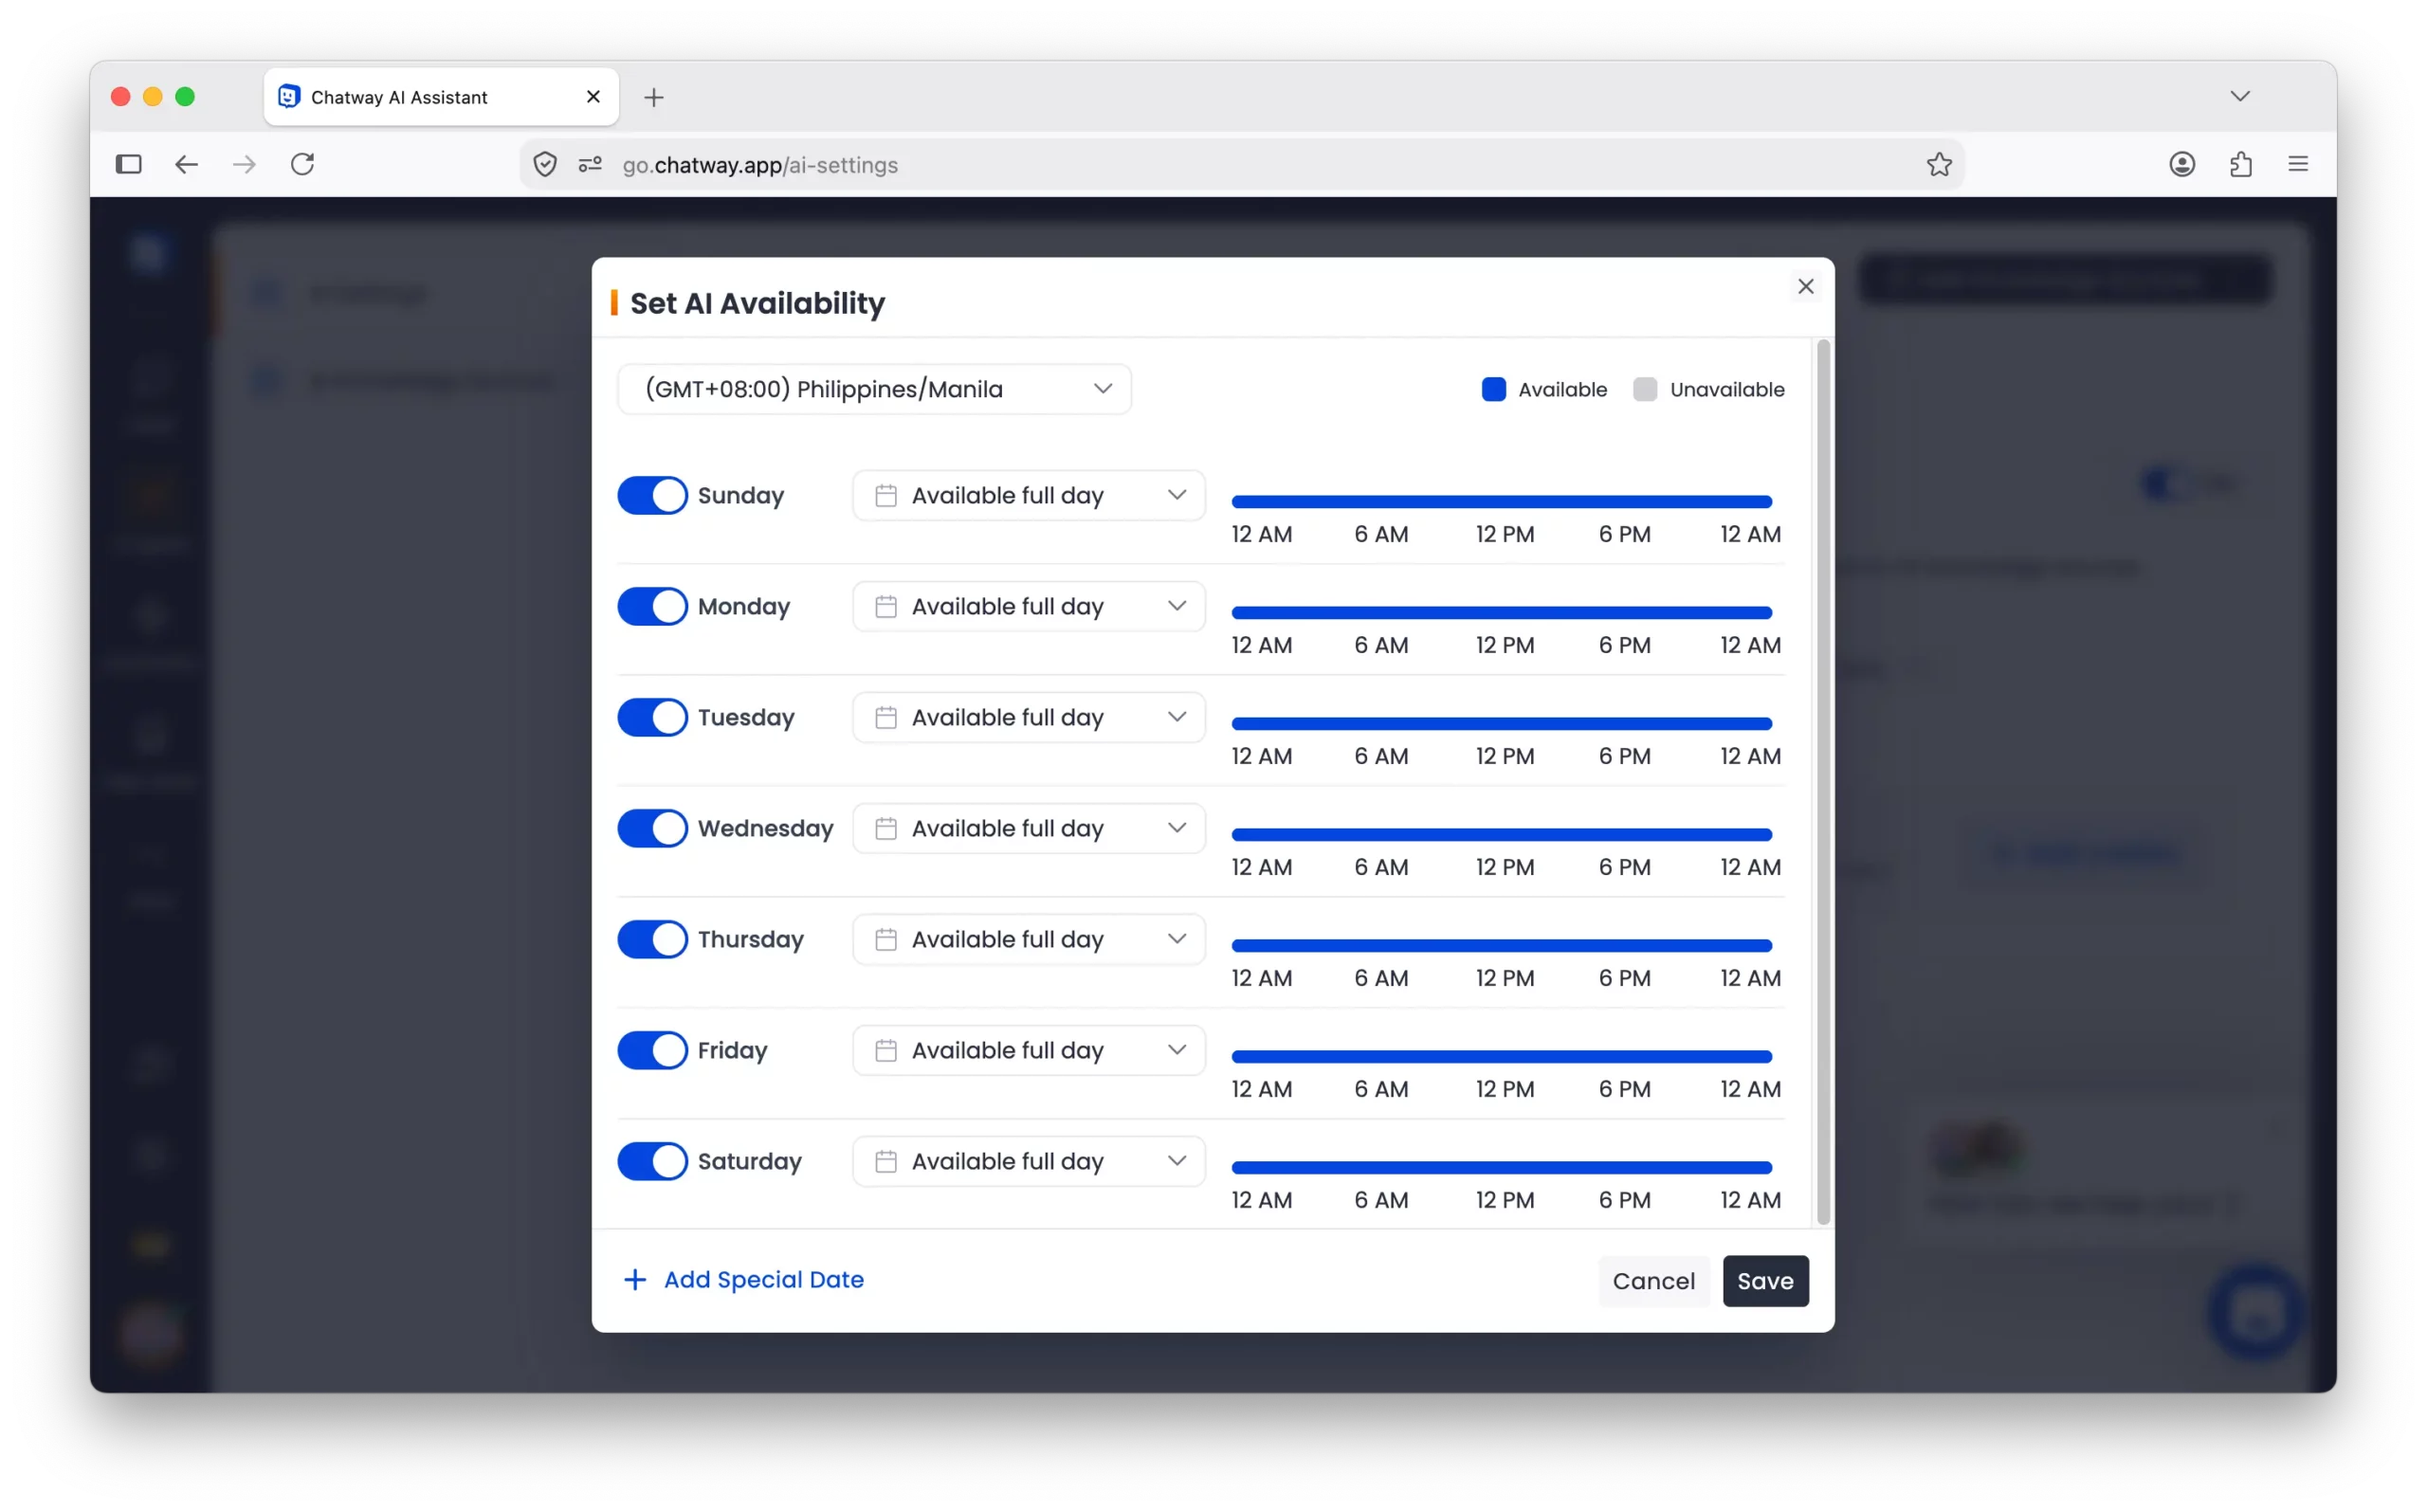
Task: Switch off Saturday availability
Action: click(x=652, y=1161)
